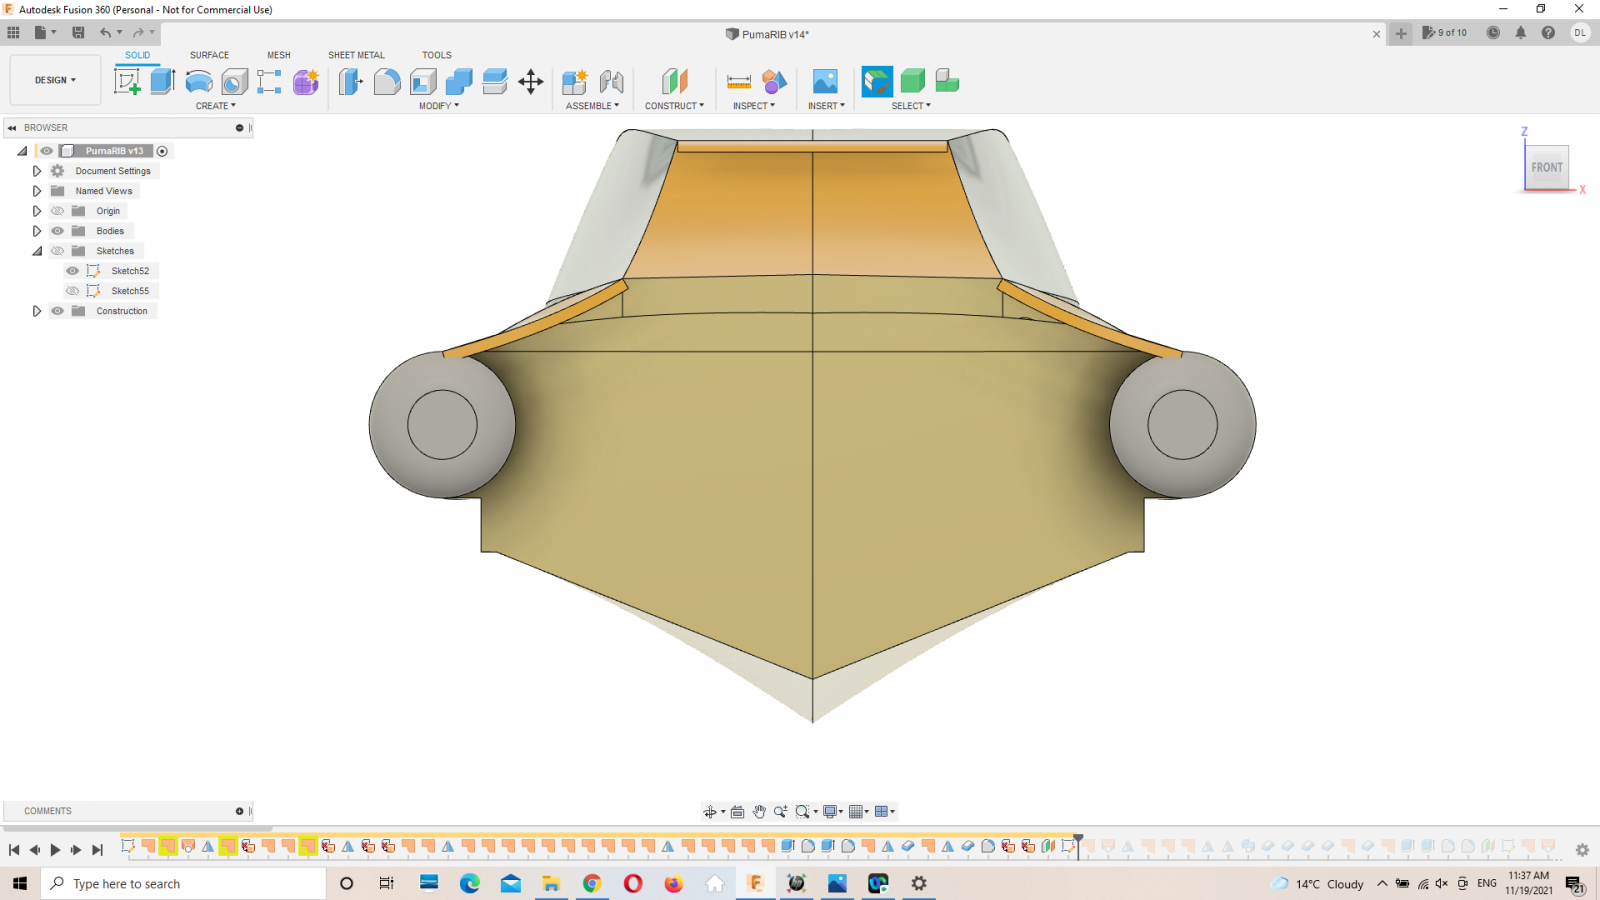Select the Hole tool

point(235,82)
